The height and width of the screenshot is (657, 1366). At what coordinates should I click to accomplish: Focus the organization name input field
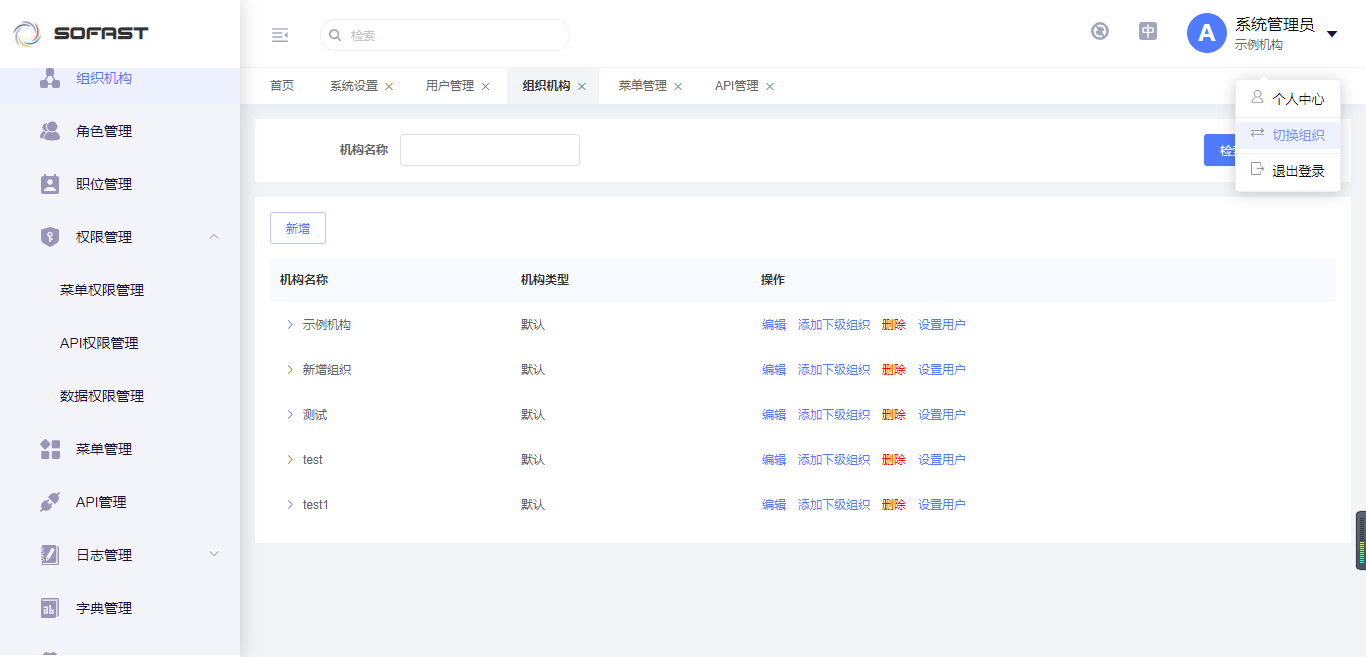tap(490, 150)
